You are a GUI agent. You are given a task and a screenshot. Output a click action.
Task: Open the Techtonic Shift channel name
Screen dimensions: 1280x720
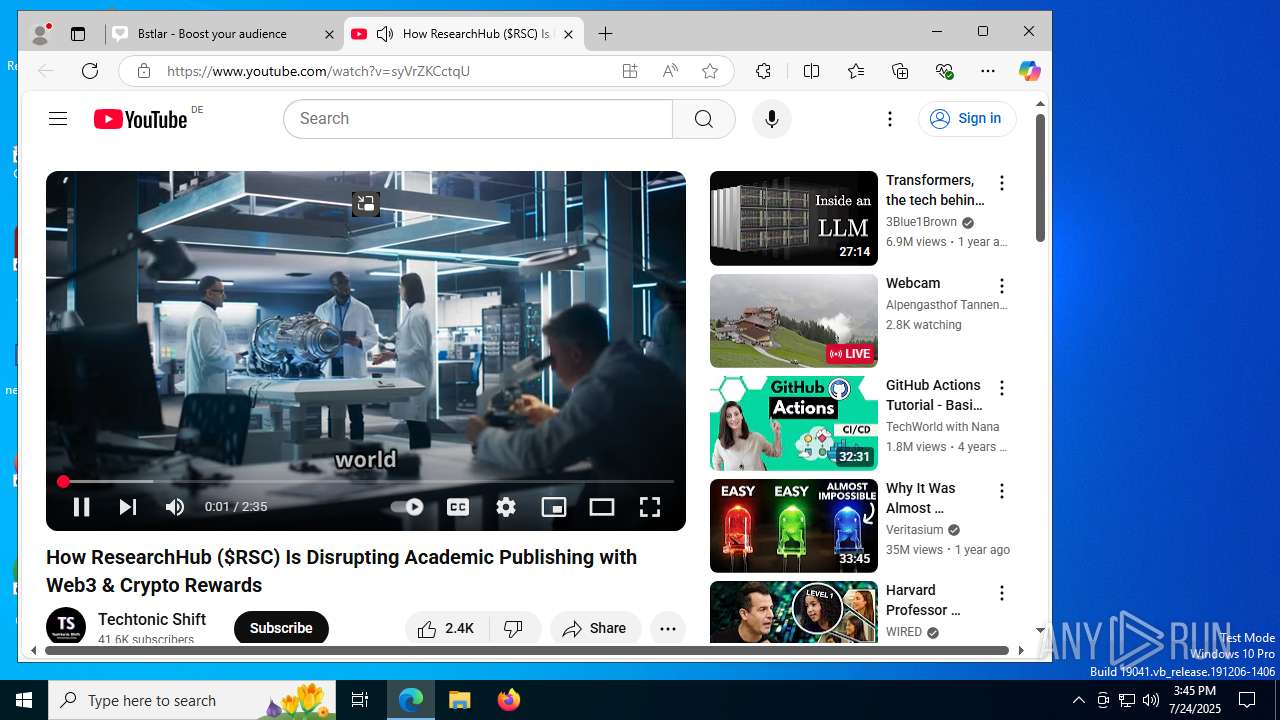[152, 619]
